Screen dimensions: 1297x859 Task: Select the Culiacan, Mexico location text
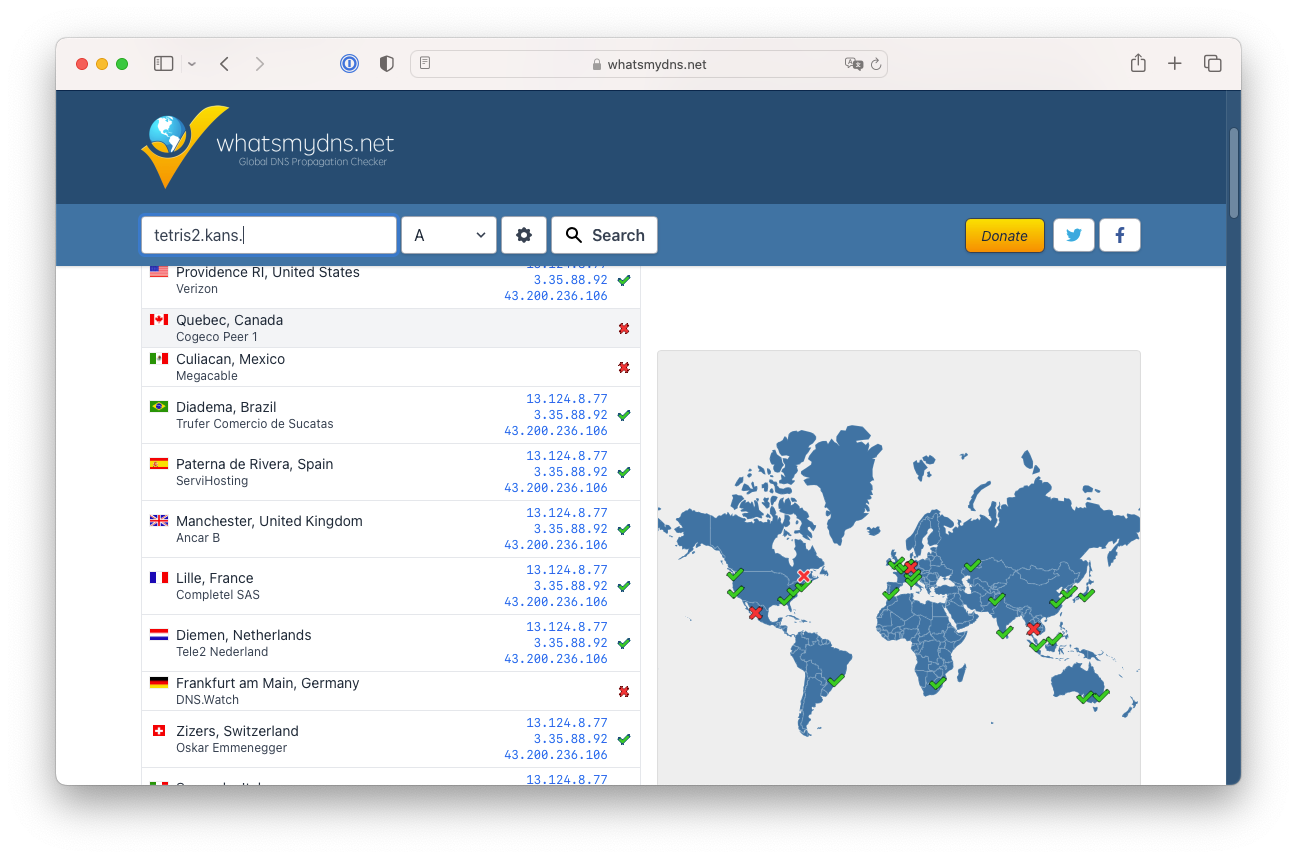click(230, 359)
